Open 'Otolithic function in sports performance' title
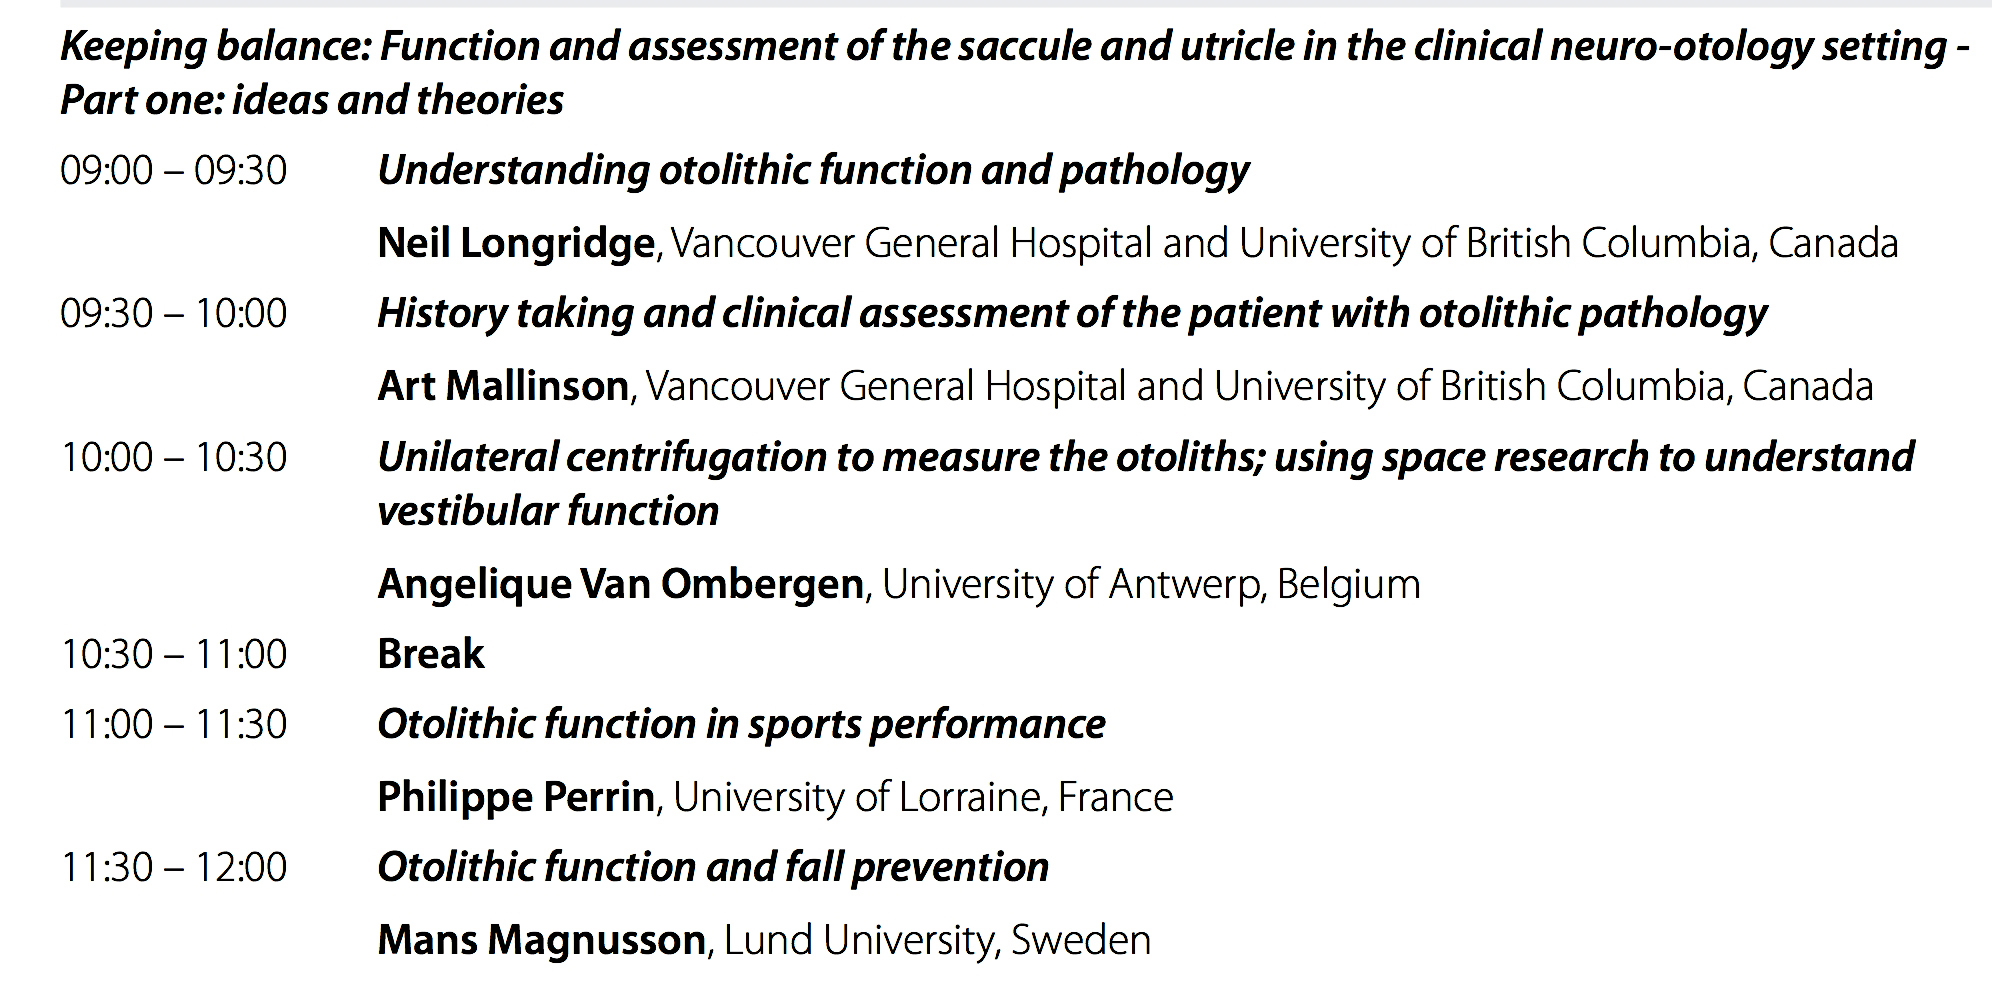 pos(741,725)
